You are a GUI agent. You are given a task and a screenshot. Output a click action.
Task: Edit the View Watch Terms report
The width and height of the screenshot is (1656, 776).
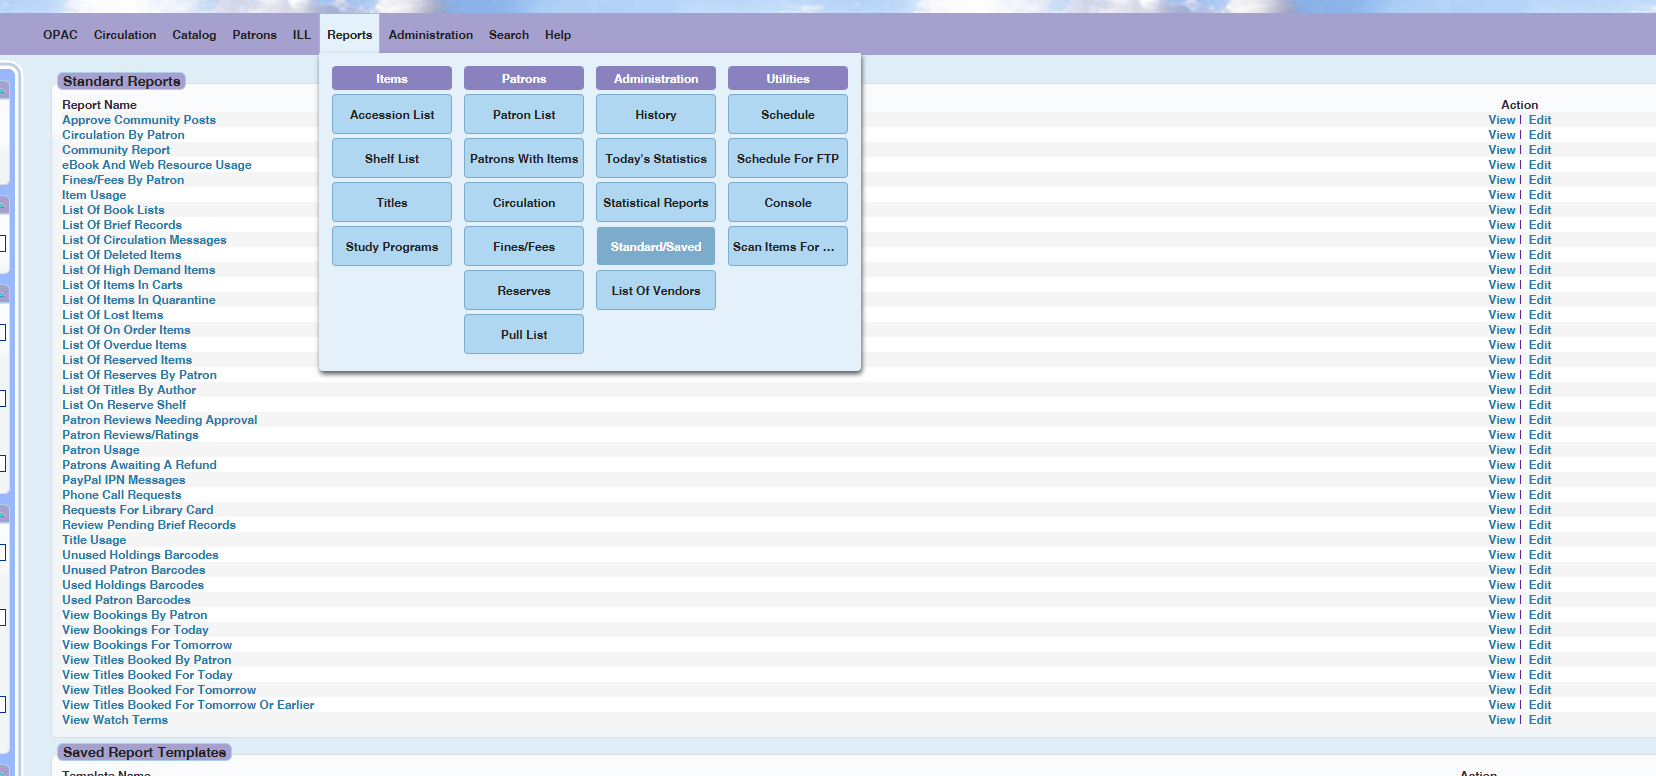[1540, 720]
